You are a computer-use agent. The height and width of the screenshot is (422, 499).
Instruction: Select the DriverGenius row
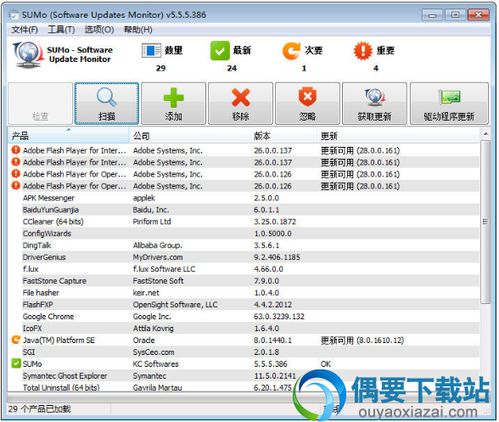click(244, 257)
